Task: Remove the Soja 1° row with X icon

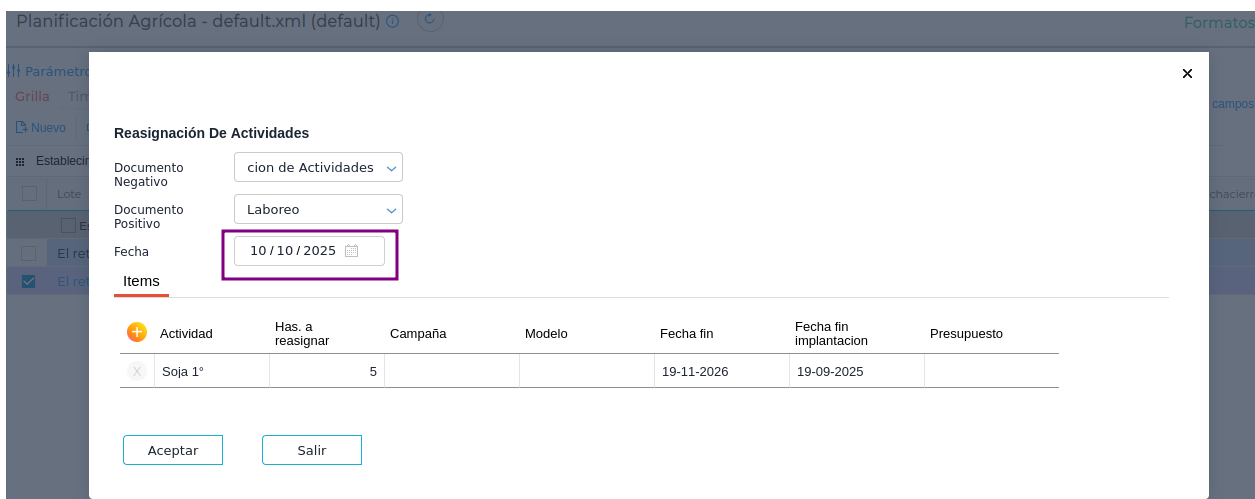Action: pos(137,371)
